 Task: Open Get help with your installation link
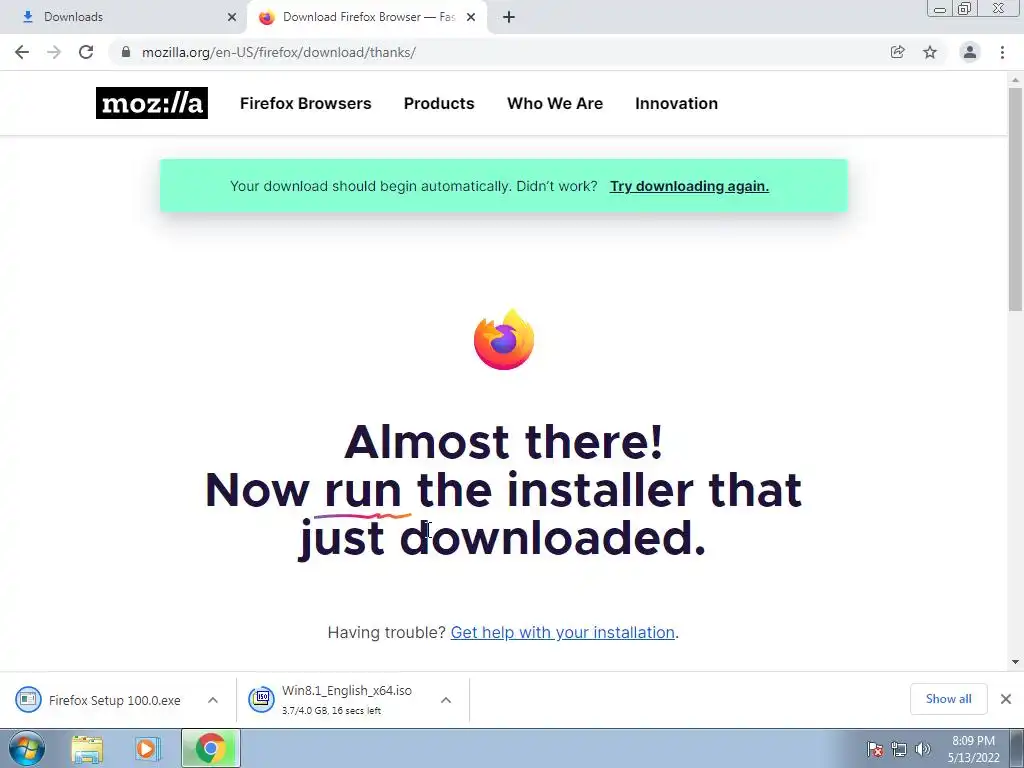[562, 632]
